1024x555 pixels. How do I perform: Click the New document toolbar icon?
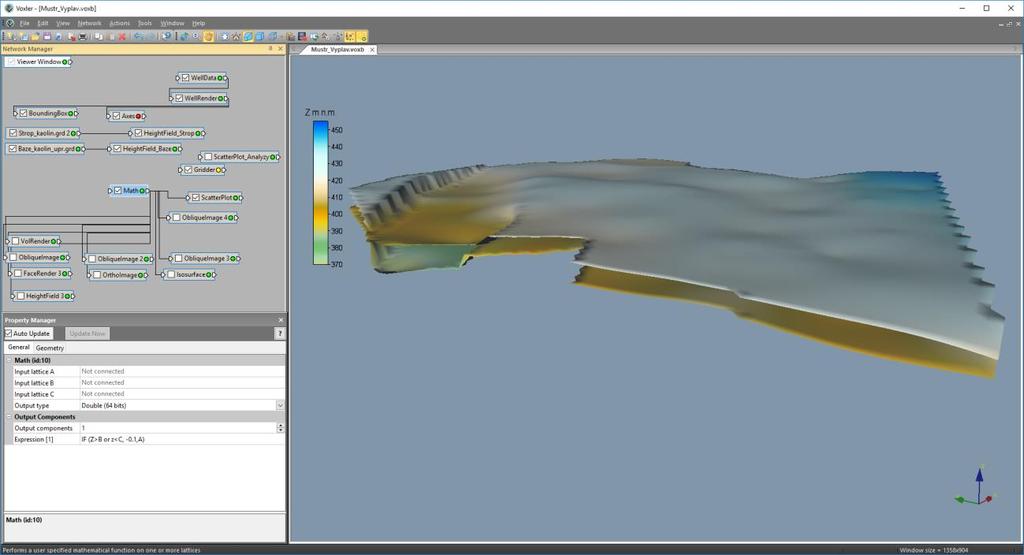point(11,37)
